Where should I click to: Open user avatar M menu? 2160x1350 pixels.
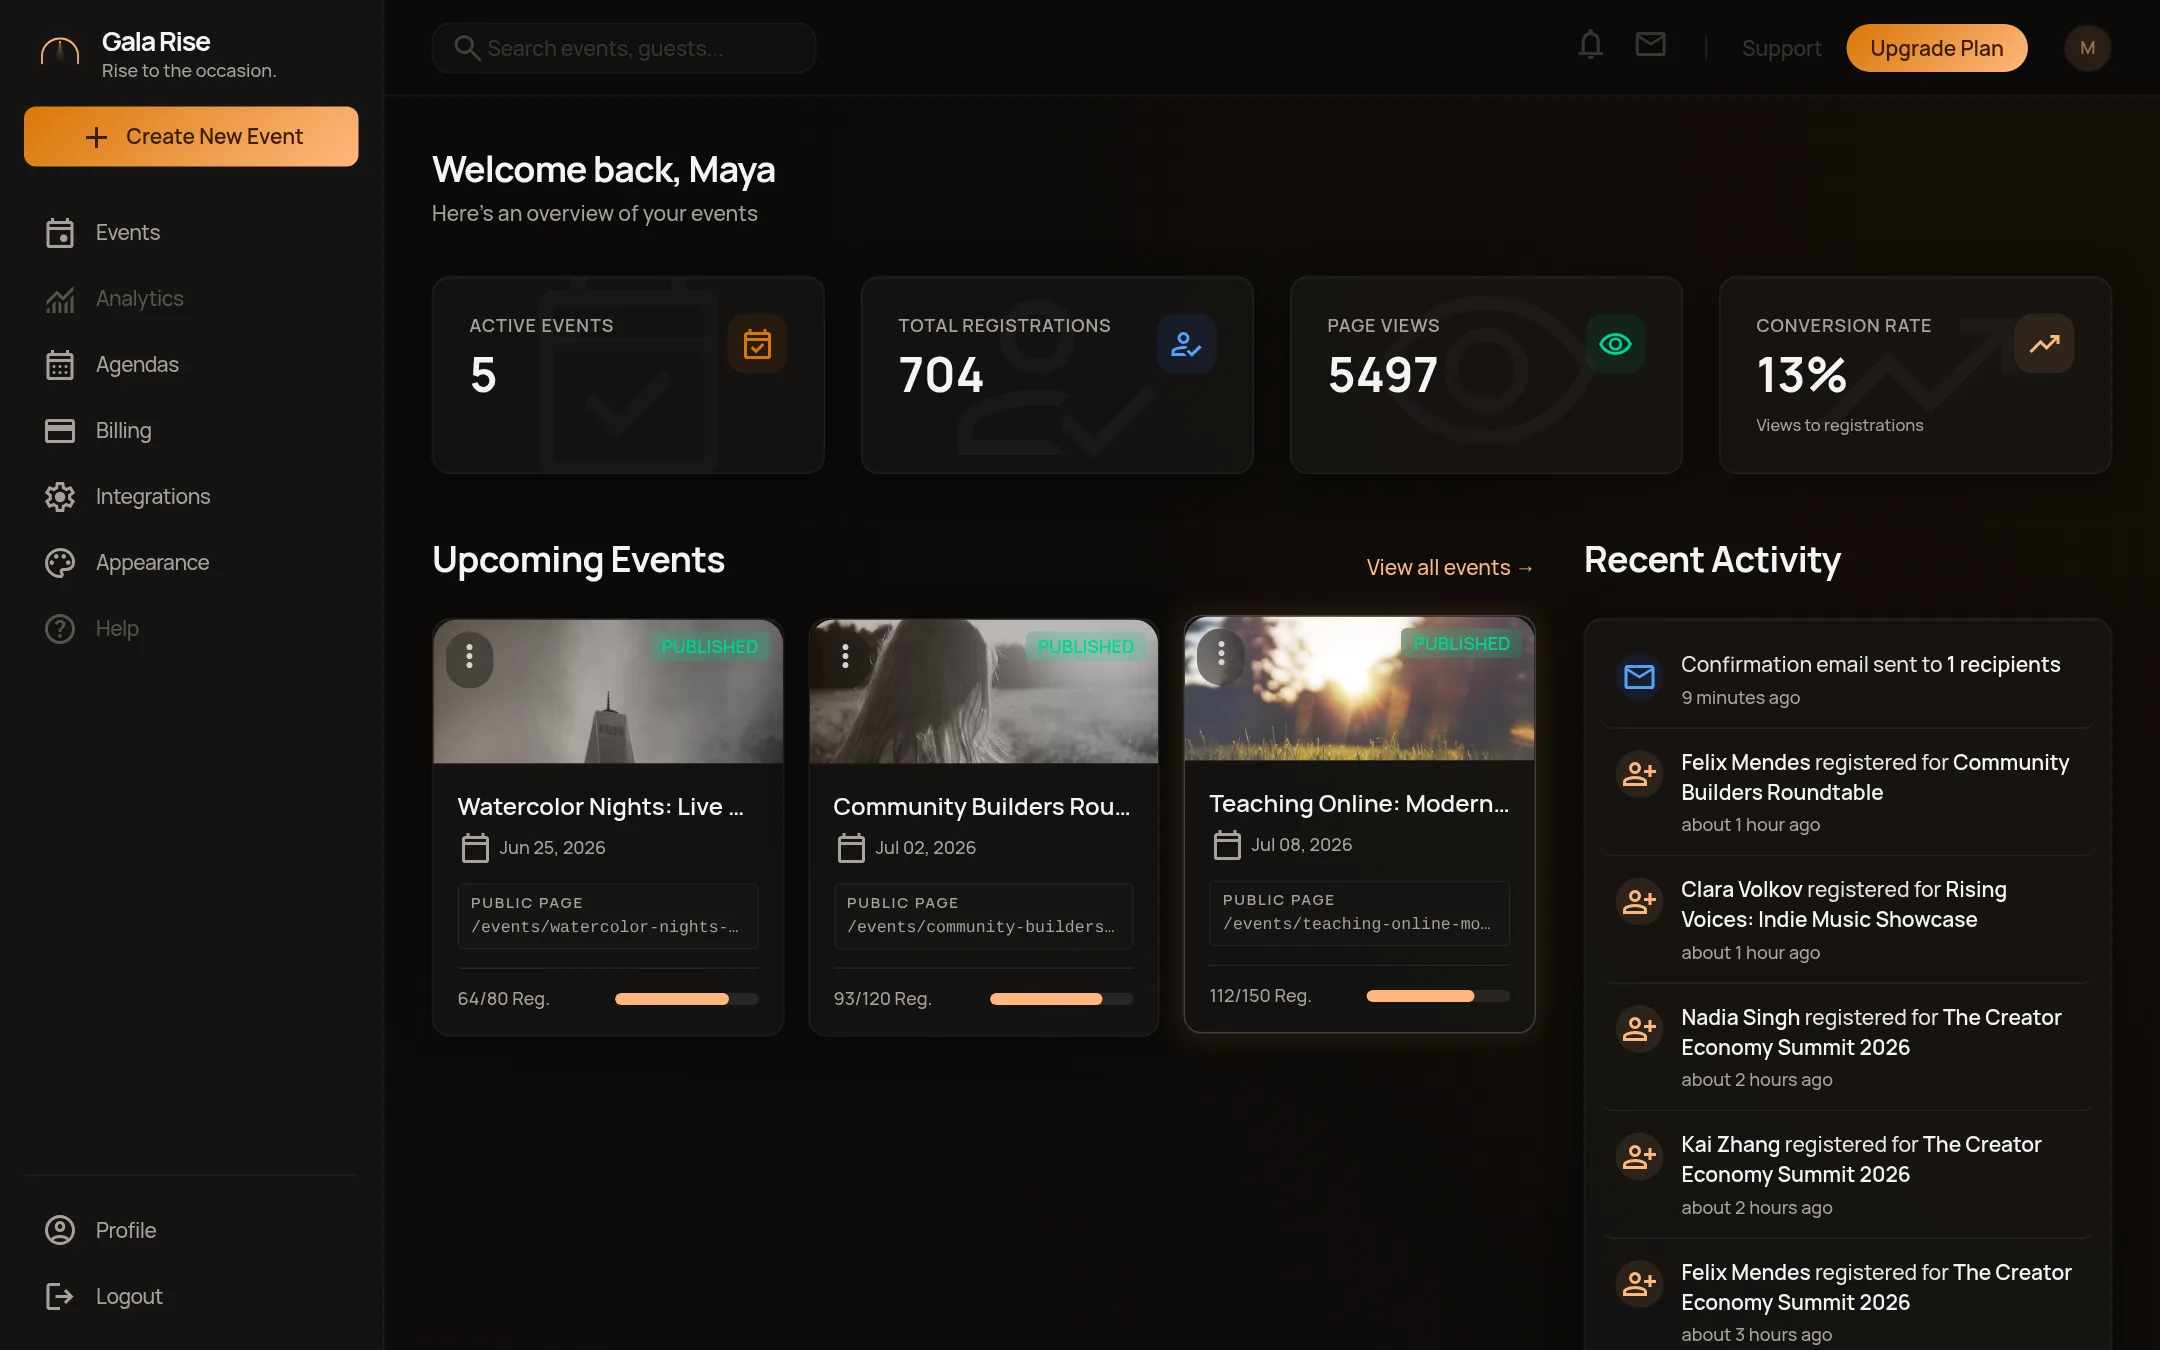click(x=2087, y=48)
